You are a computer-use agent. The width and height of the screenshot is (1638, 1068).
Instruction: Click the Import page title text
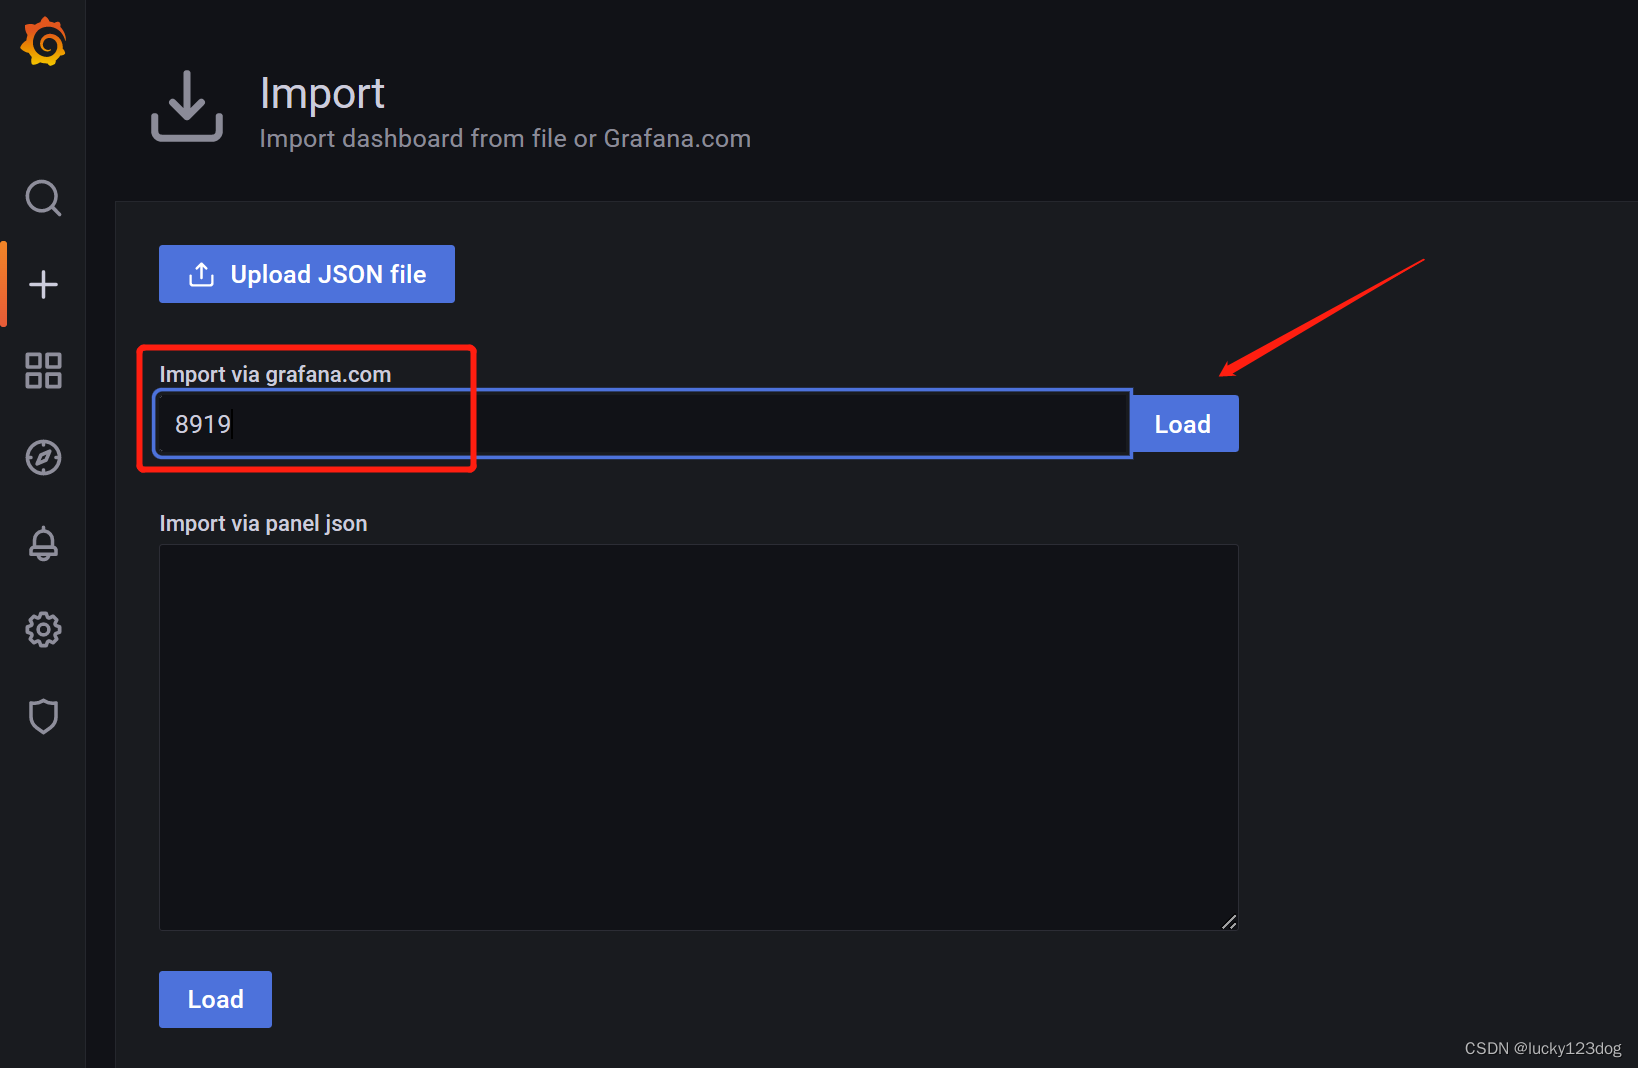tap(322, 93)
